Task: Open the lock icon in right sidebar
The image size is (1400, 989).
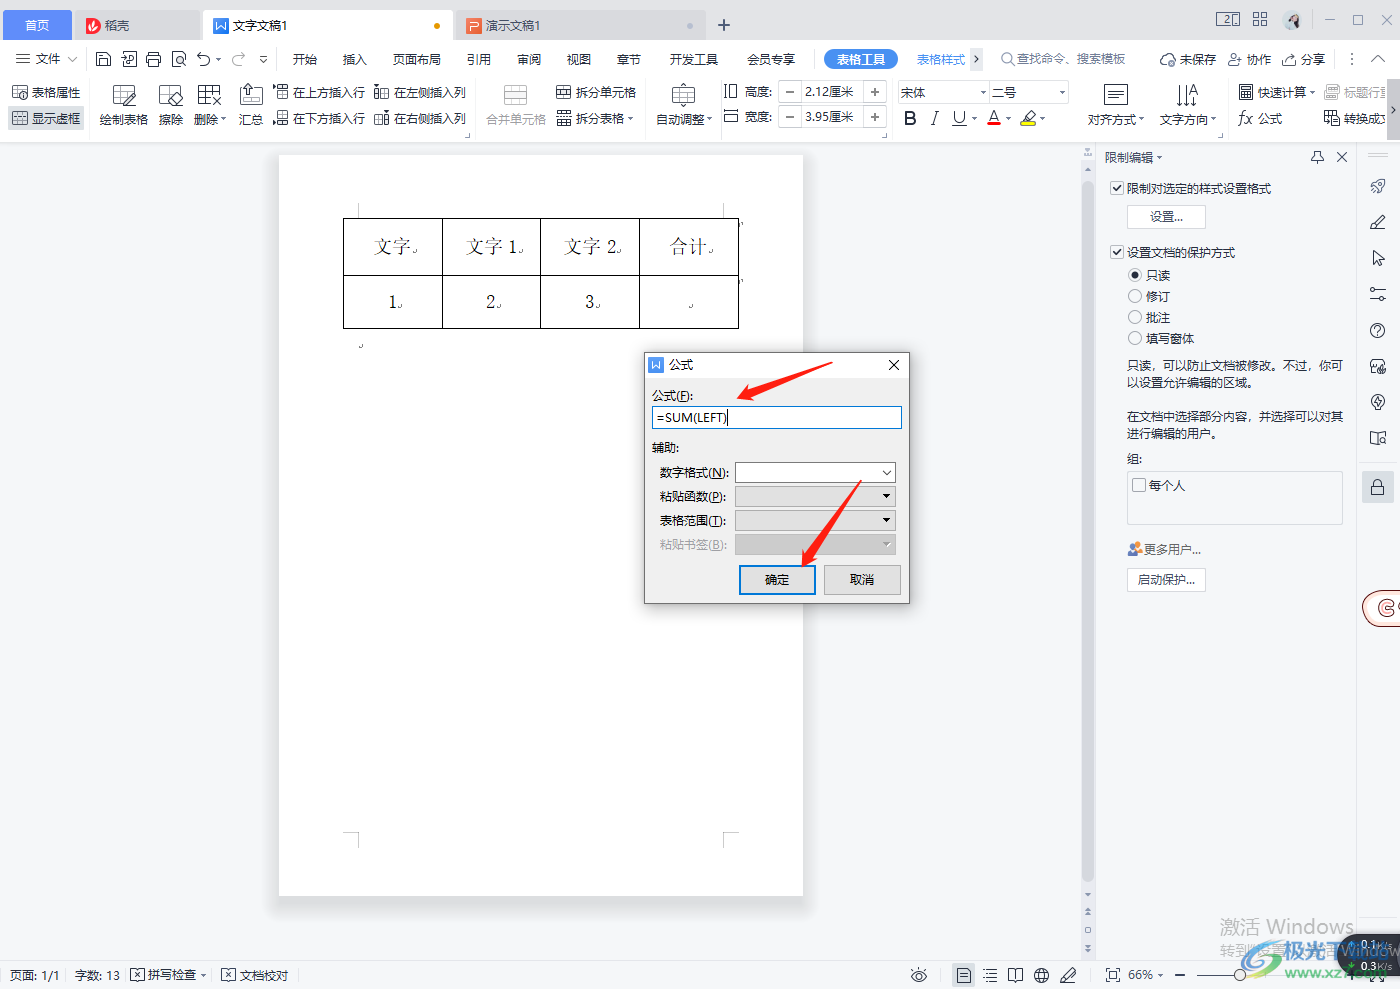Action: point(1378,487)
